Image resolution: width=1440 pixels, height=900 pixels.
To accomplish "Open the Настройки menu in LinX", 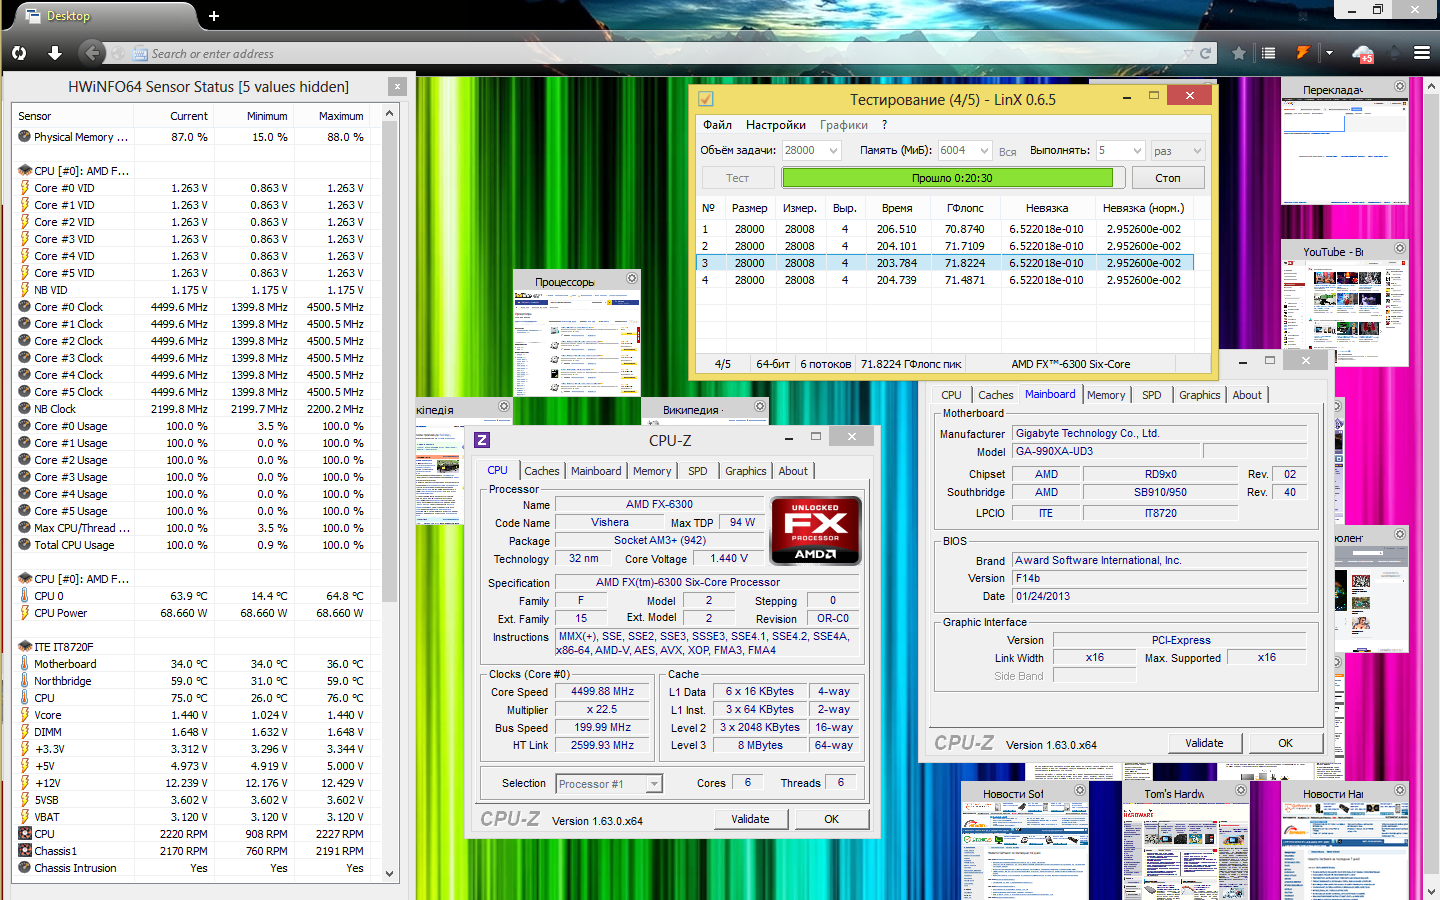I will (x=776, y=125).
